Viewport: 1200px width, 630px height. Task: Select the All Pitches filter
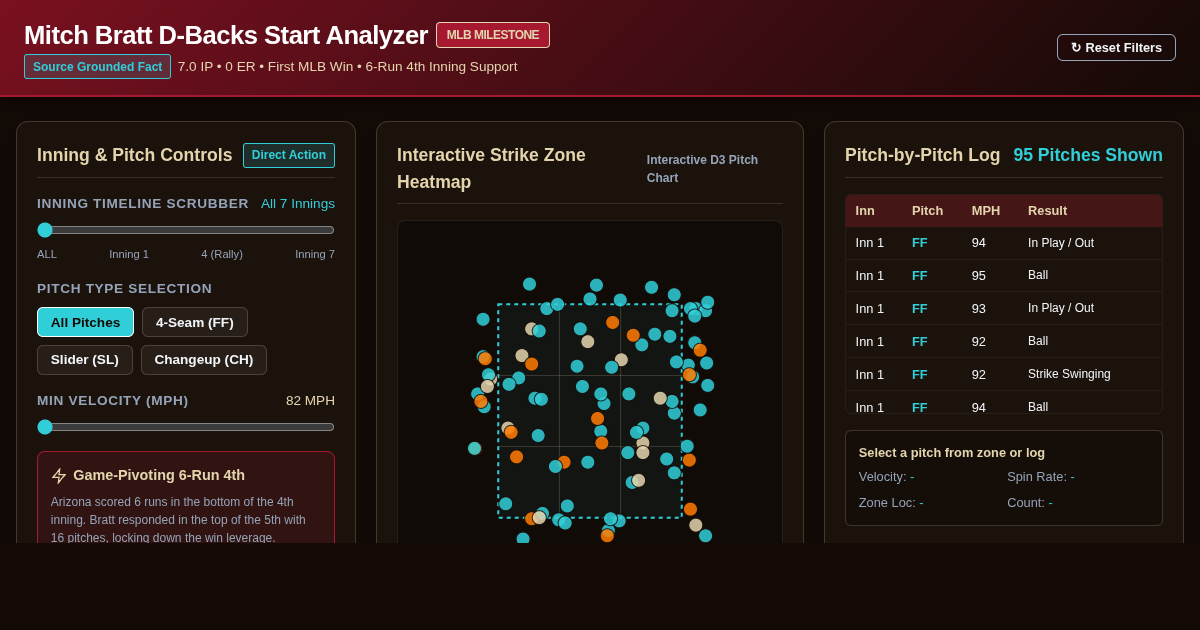tap(85, 322)
